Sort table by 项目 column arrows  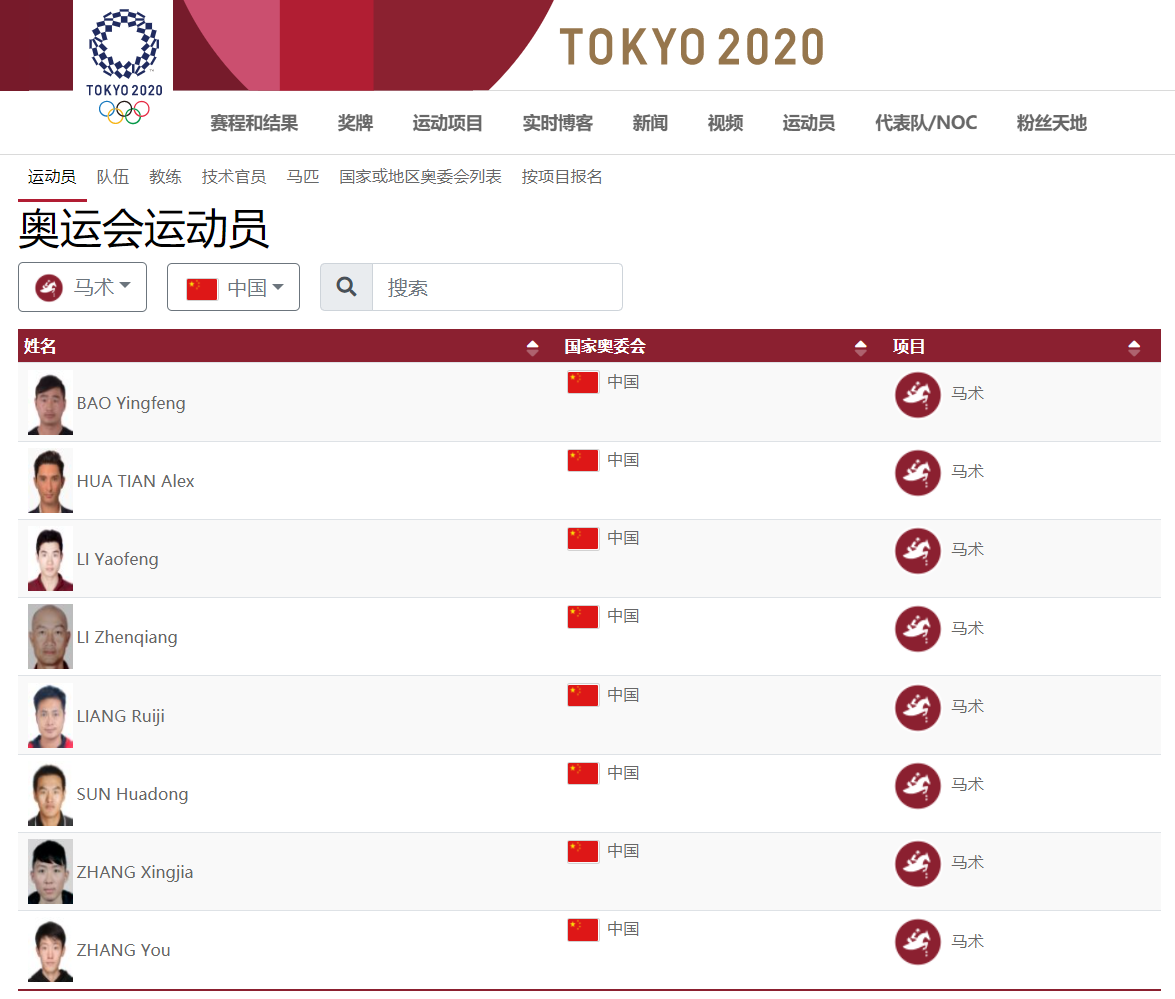(x=1133, y=347)
